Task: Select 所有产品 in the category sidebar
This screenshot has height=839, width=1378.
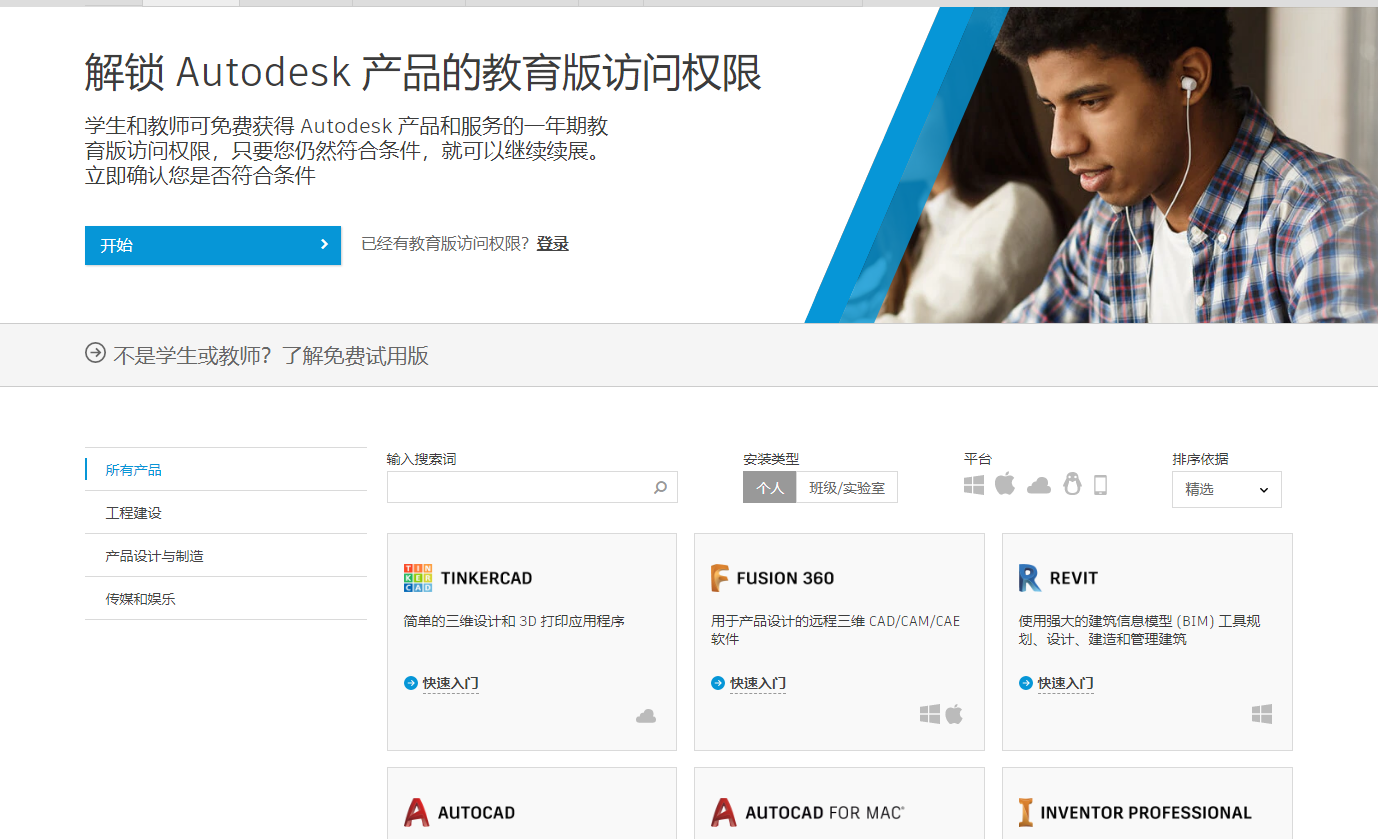Action: [133, 470]
